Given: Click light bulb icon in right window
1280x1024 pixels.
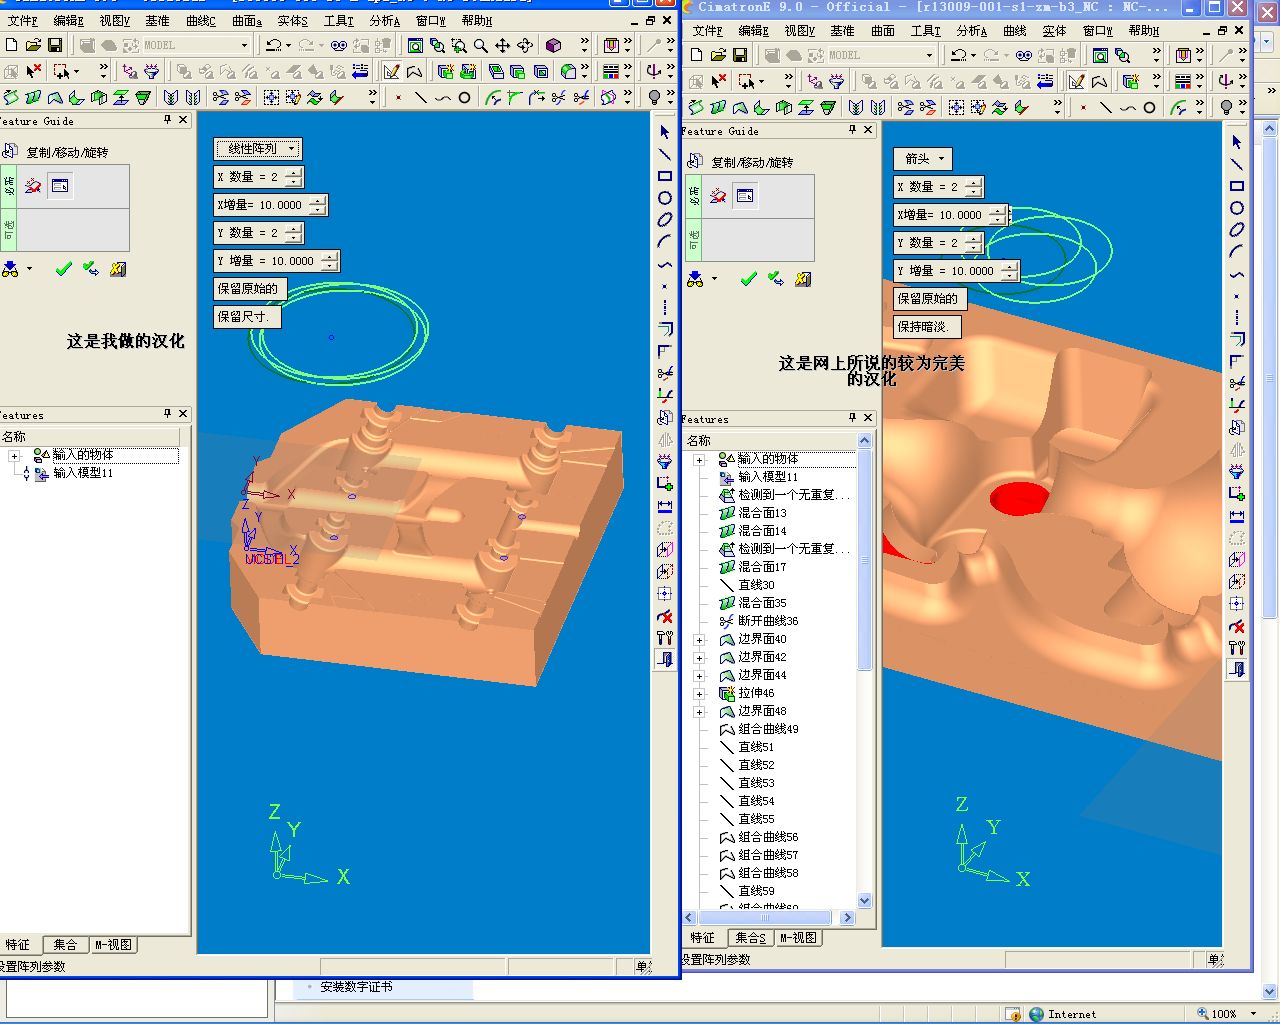Looking at the screenshot, I should coord(1227,107).
